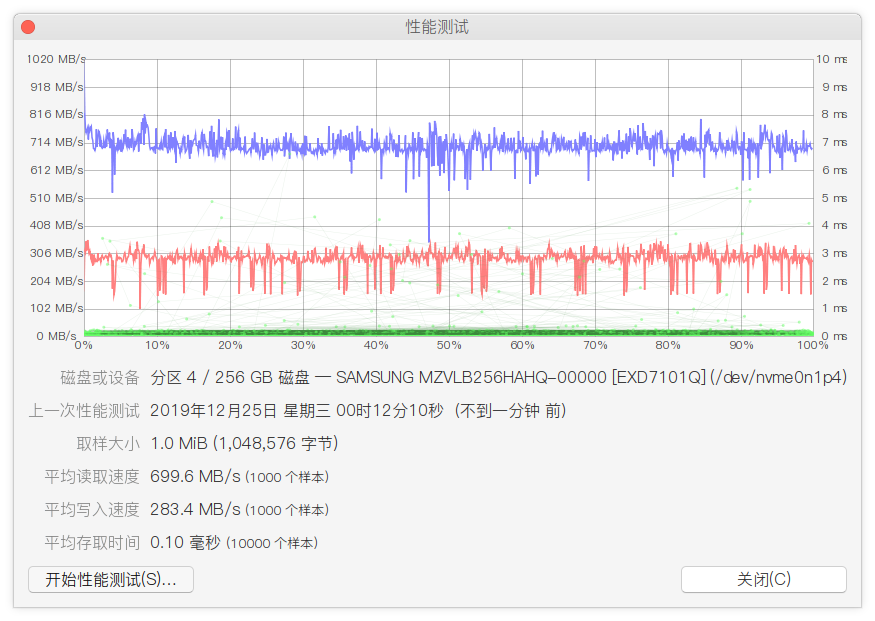Image resolution: width=875 pixels, height=621 pixels.
Task: Click the 开始性能测试(S)... button
Action: click(x=111, y=579)
